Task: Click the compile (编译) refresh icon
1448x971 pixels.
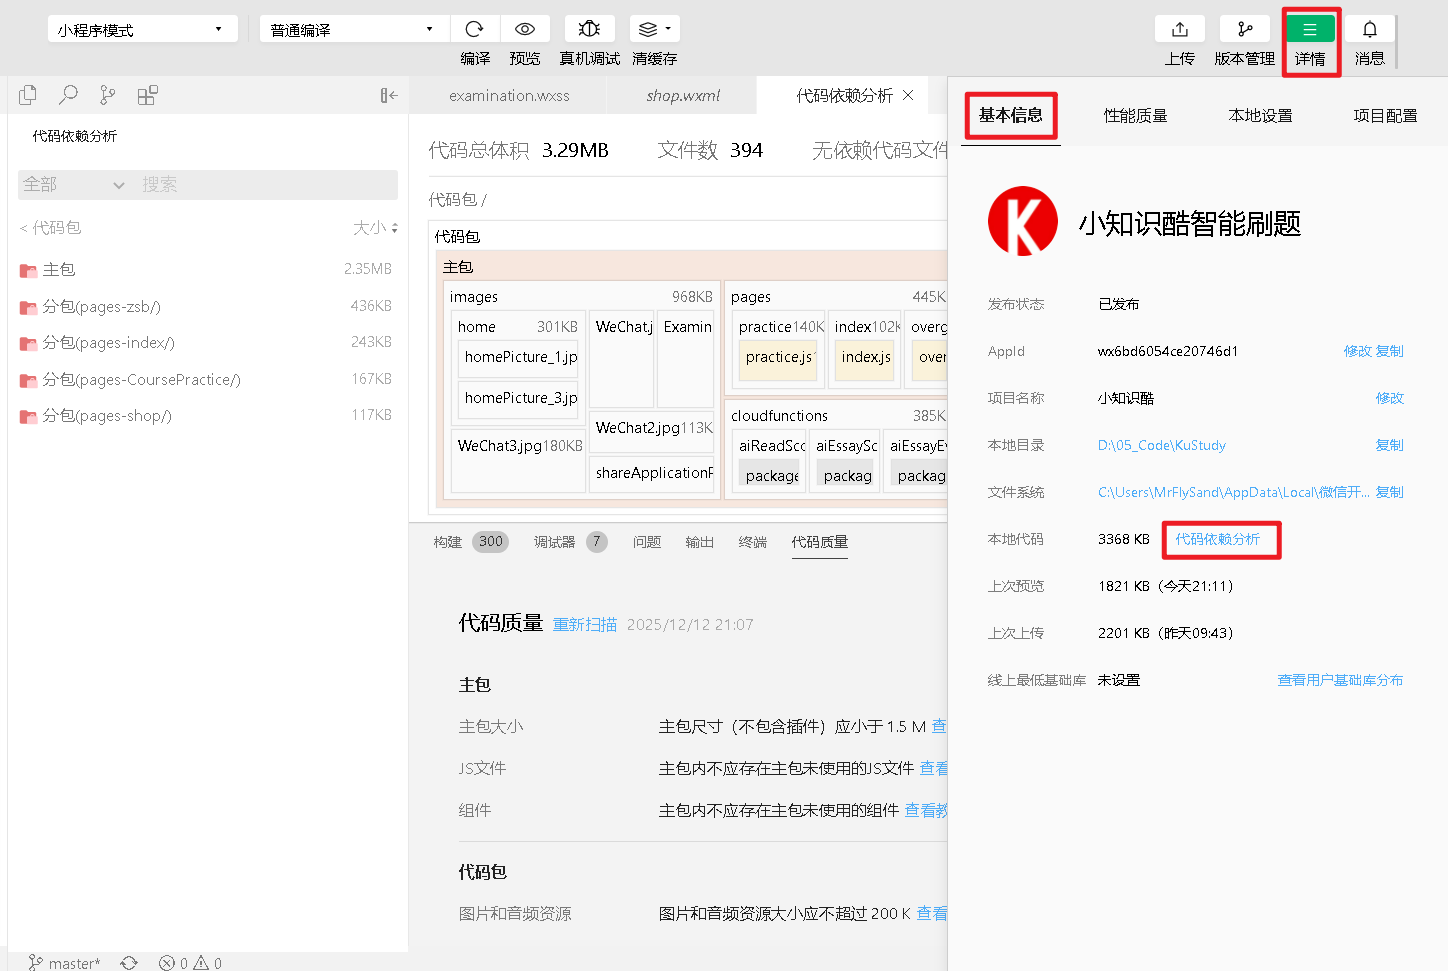Action: [475, 29]
